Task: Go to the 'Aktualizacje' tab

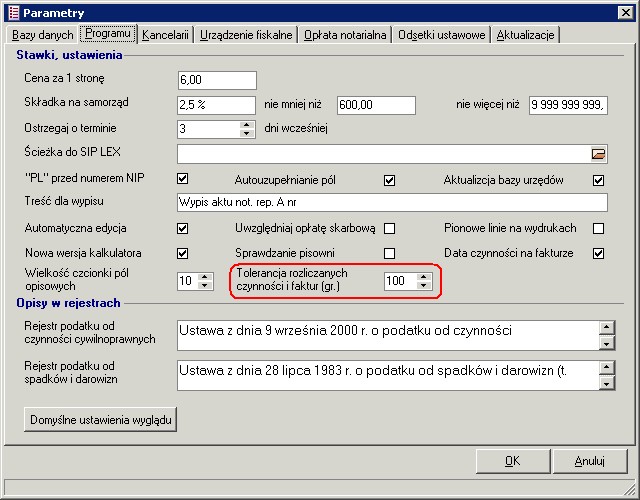Action: [x=526, y=35]
